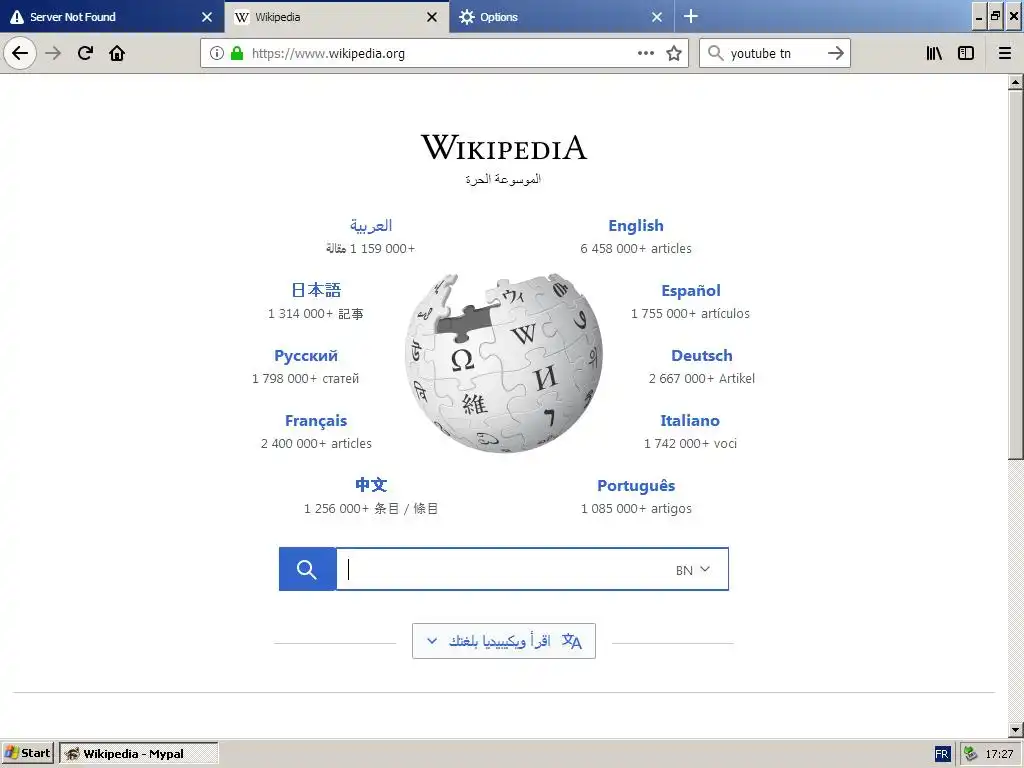Open English Wikipedia link
Viewport: 1024px width, 768px height.
tap(636, 226)
